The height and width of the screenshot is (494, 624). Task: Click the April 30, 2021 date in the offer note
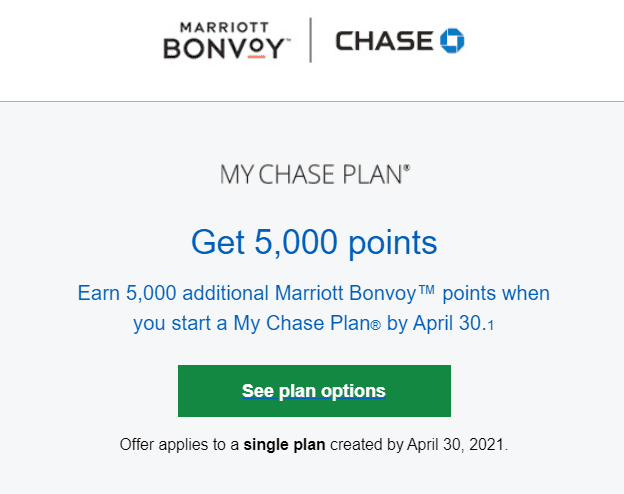tap(456, 445)
